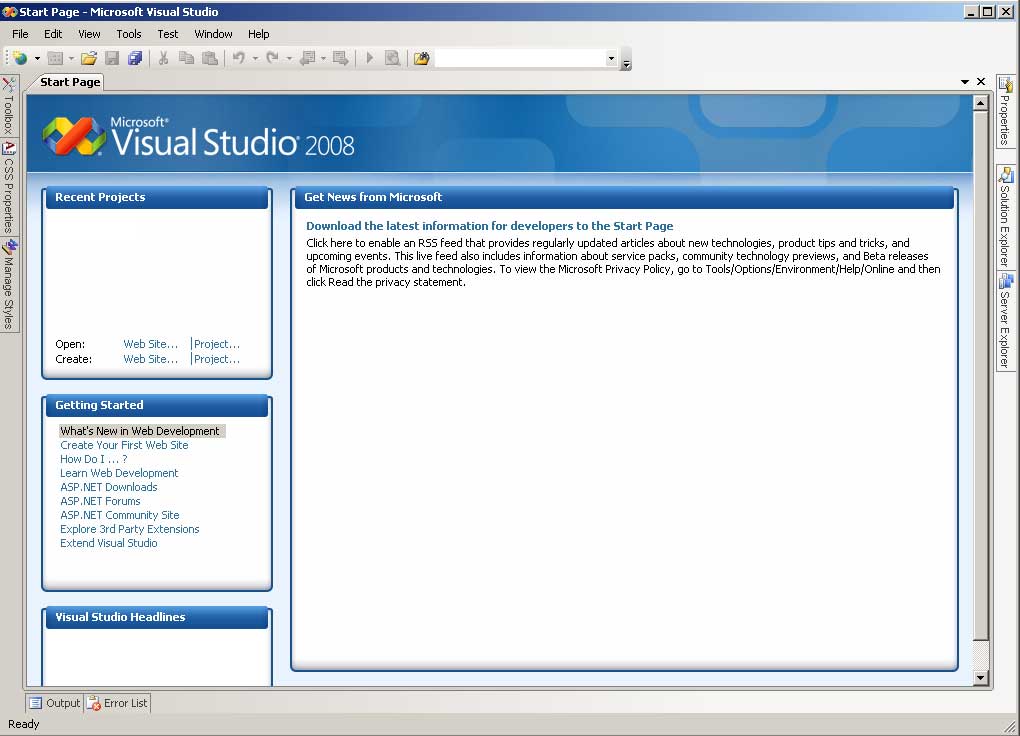
Task: Click the Navigate Forward icon
Action: pyautogui.click(x=340, y=59)
